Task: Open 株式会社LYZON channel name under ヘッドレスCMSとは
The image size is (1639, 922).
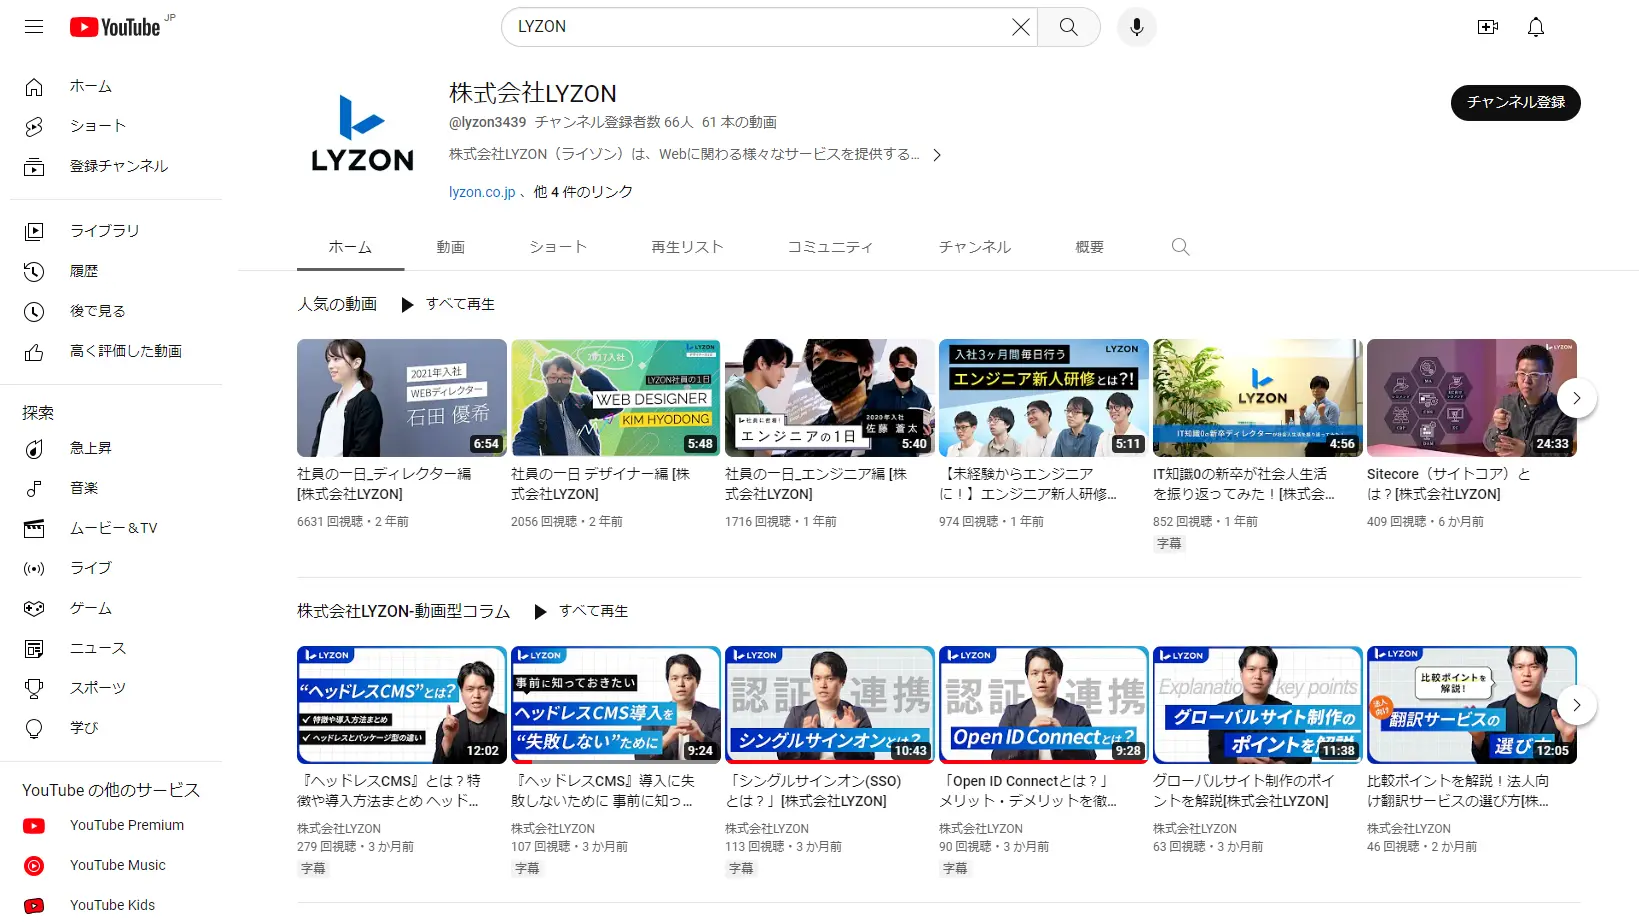Action: click(339, 829)
